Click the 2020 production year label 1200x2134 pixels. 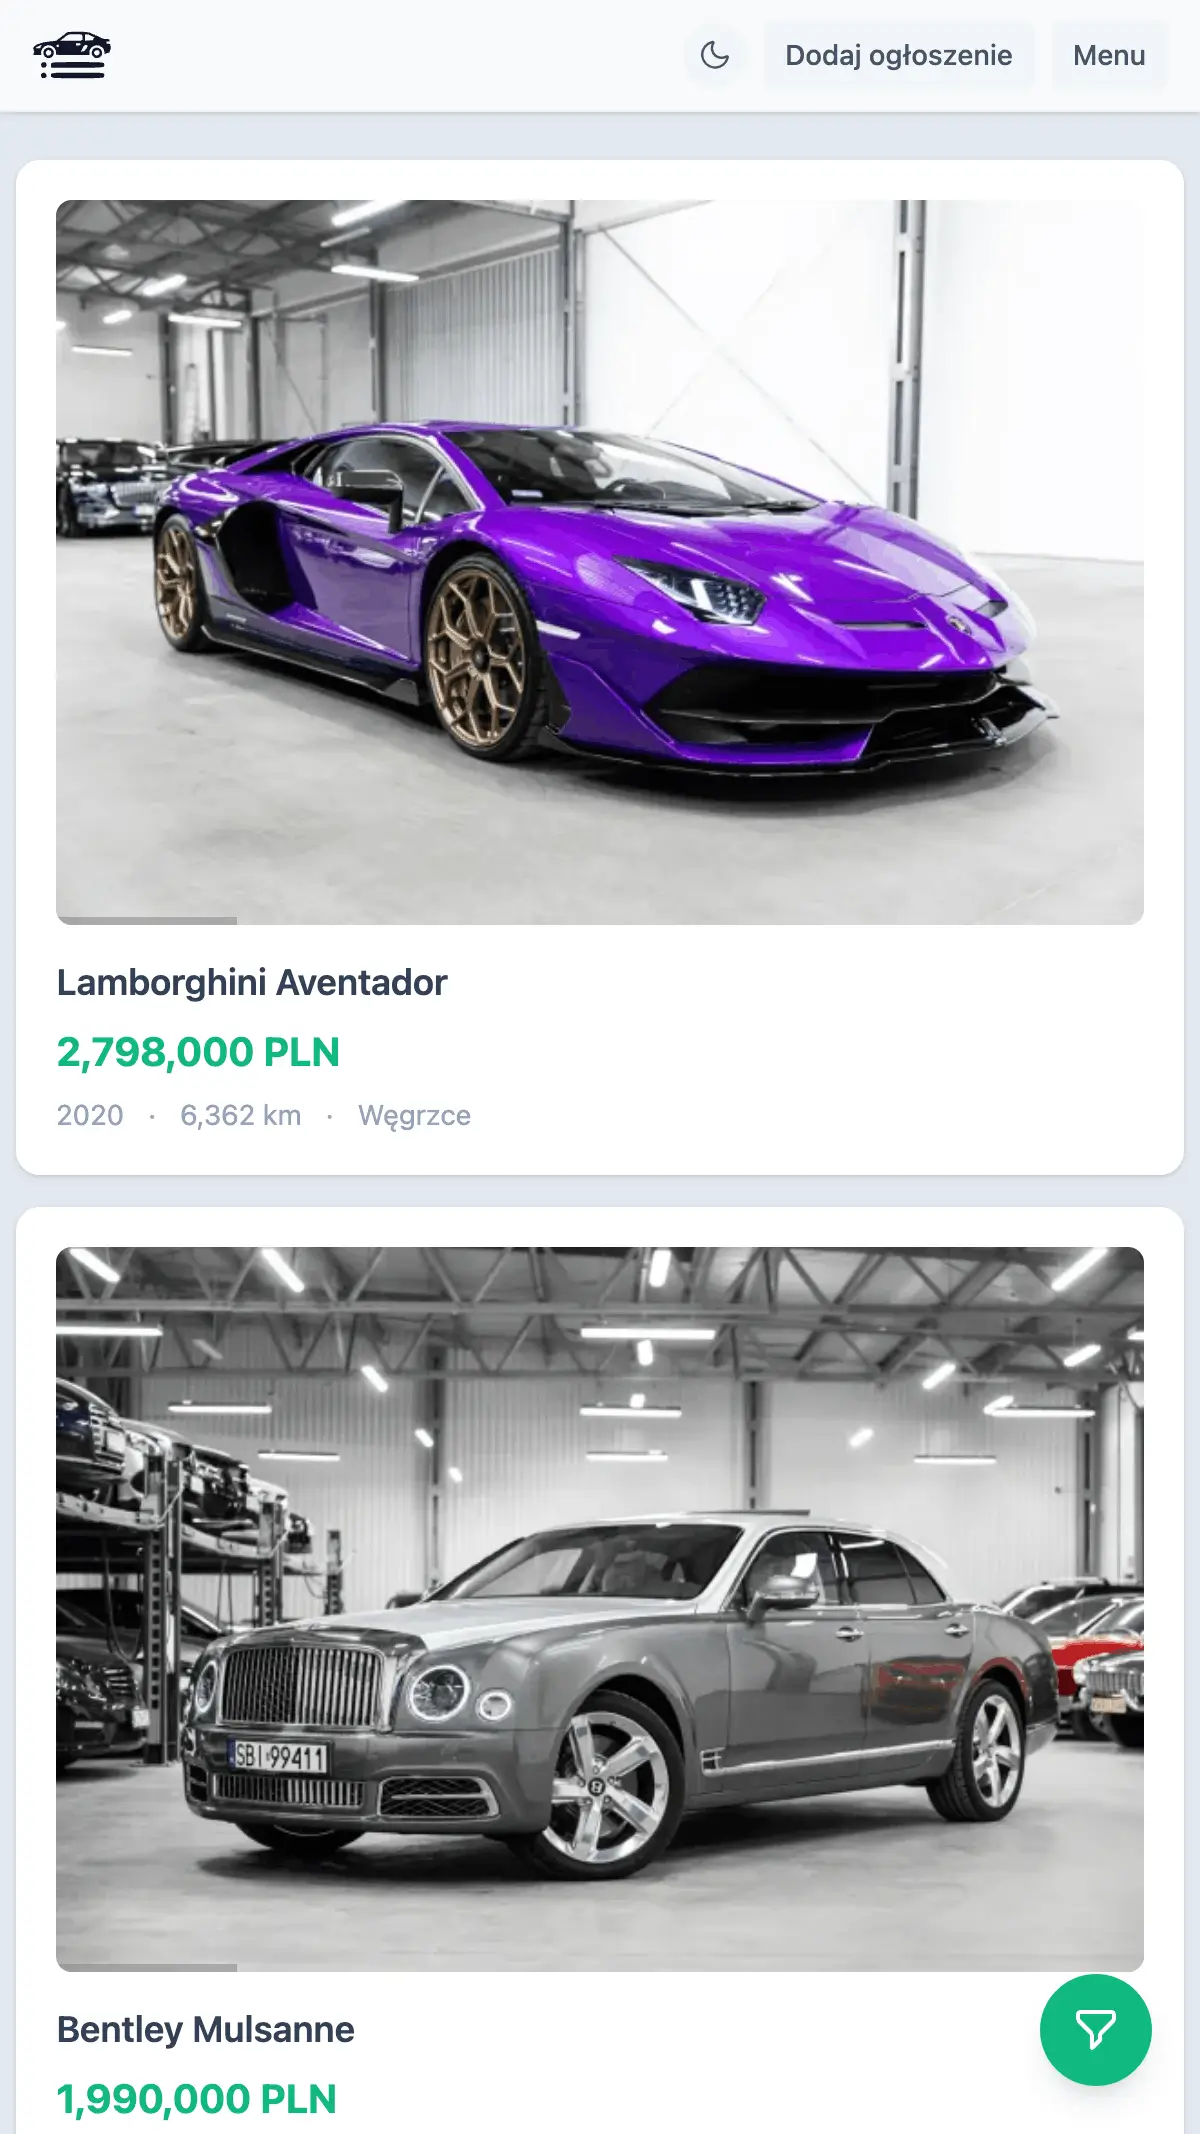pos(90,1115)
